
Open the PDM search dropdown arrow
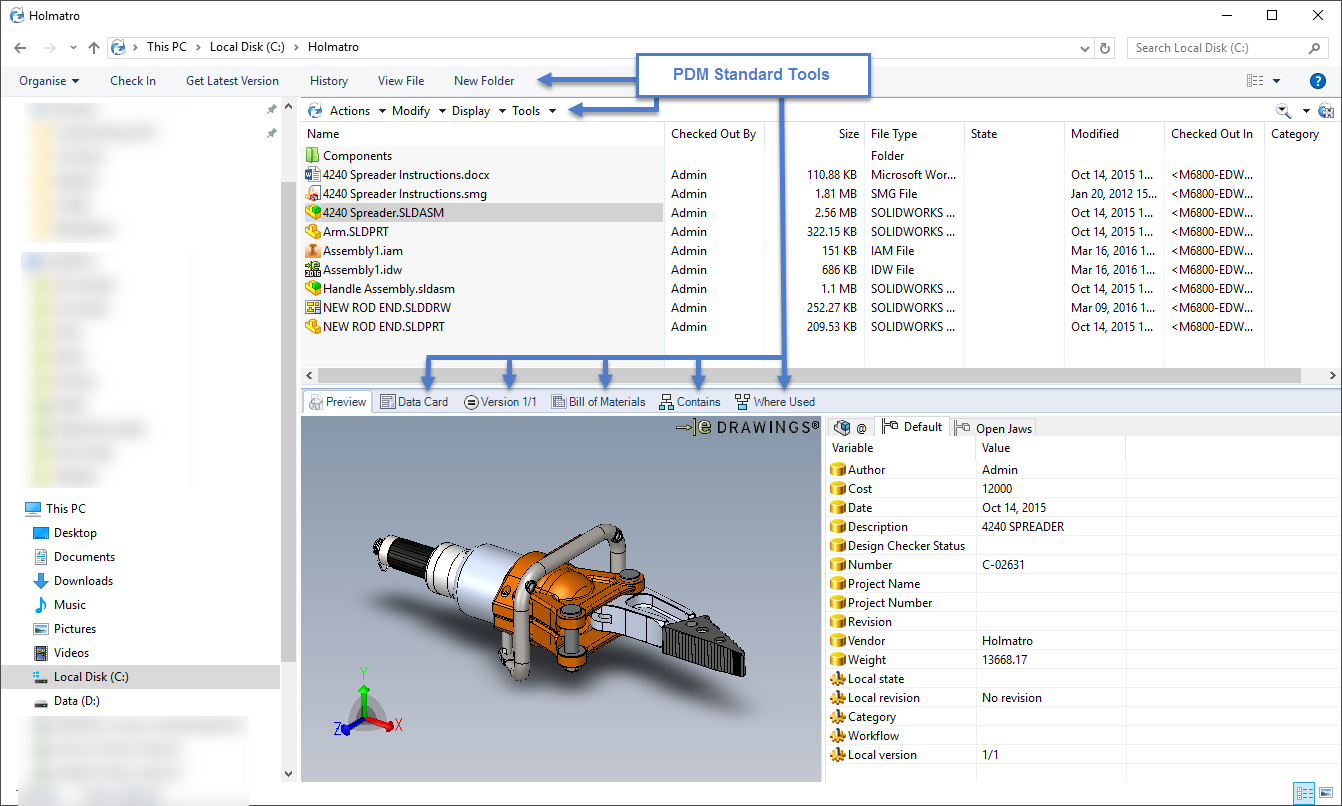tap(1306, 111)
